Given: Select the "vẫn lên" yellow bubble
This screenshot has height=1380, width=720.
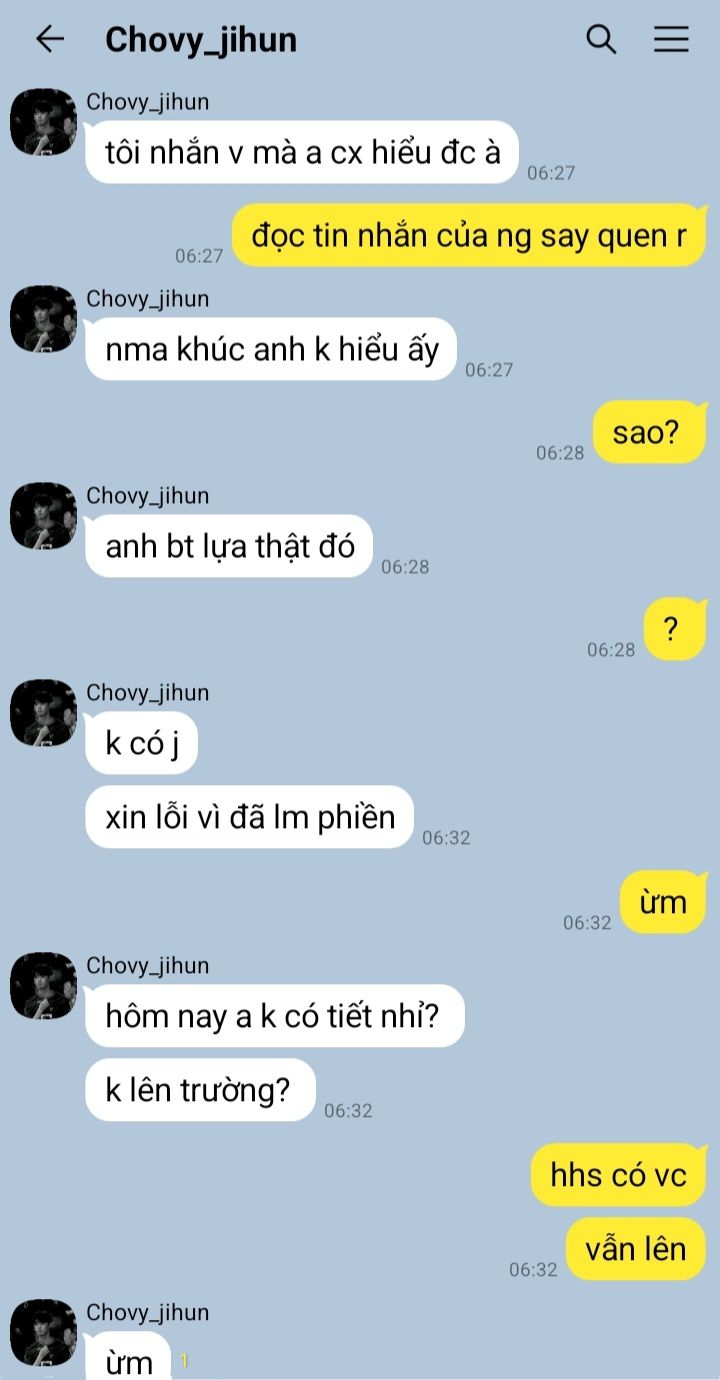Looking at the screenshot, I should (x=636, y=1249).
